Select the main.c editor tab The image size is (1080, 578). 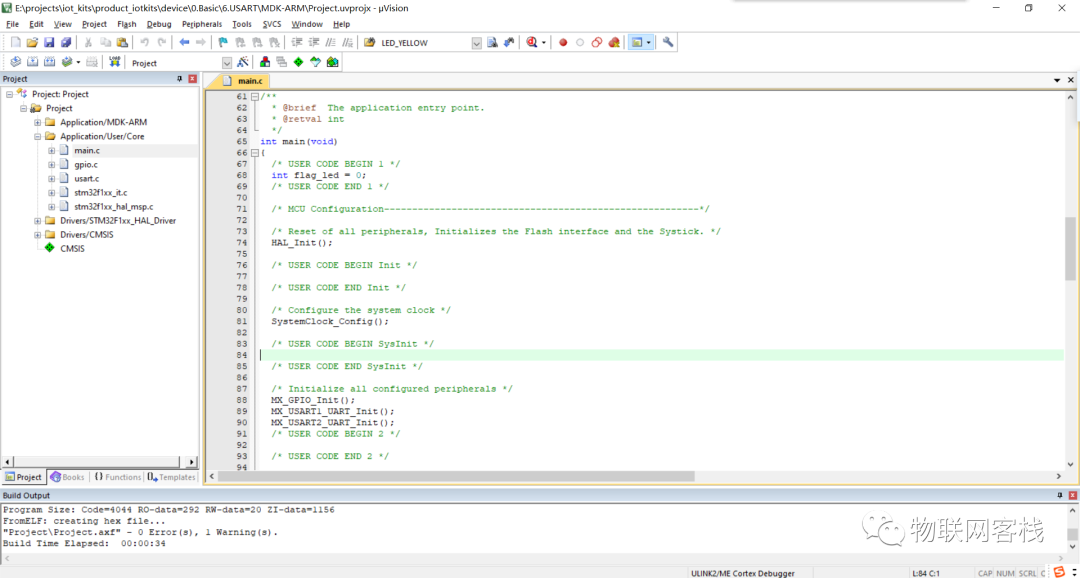244,81
